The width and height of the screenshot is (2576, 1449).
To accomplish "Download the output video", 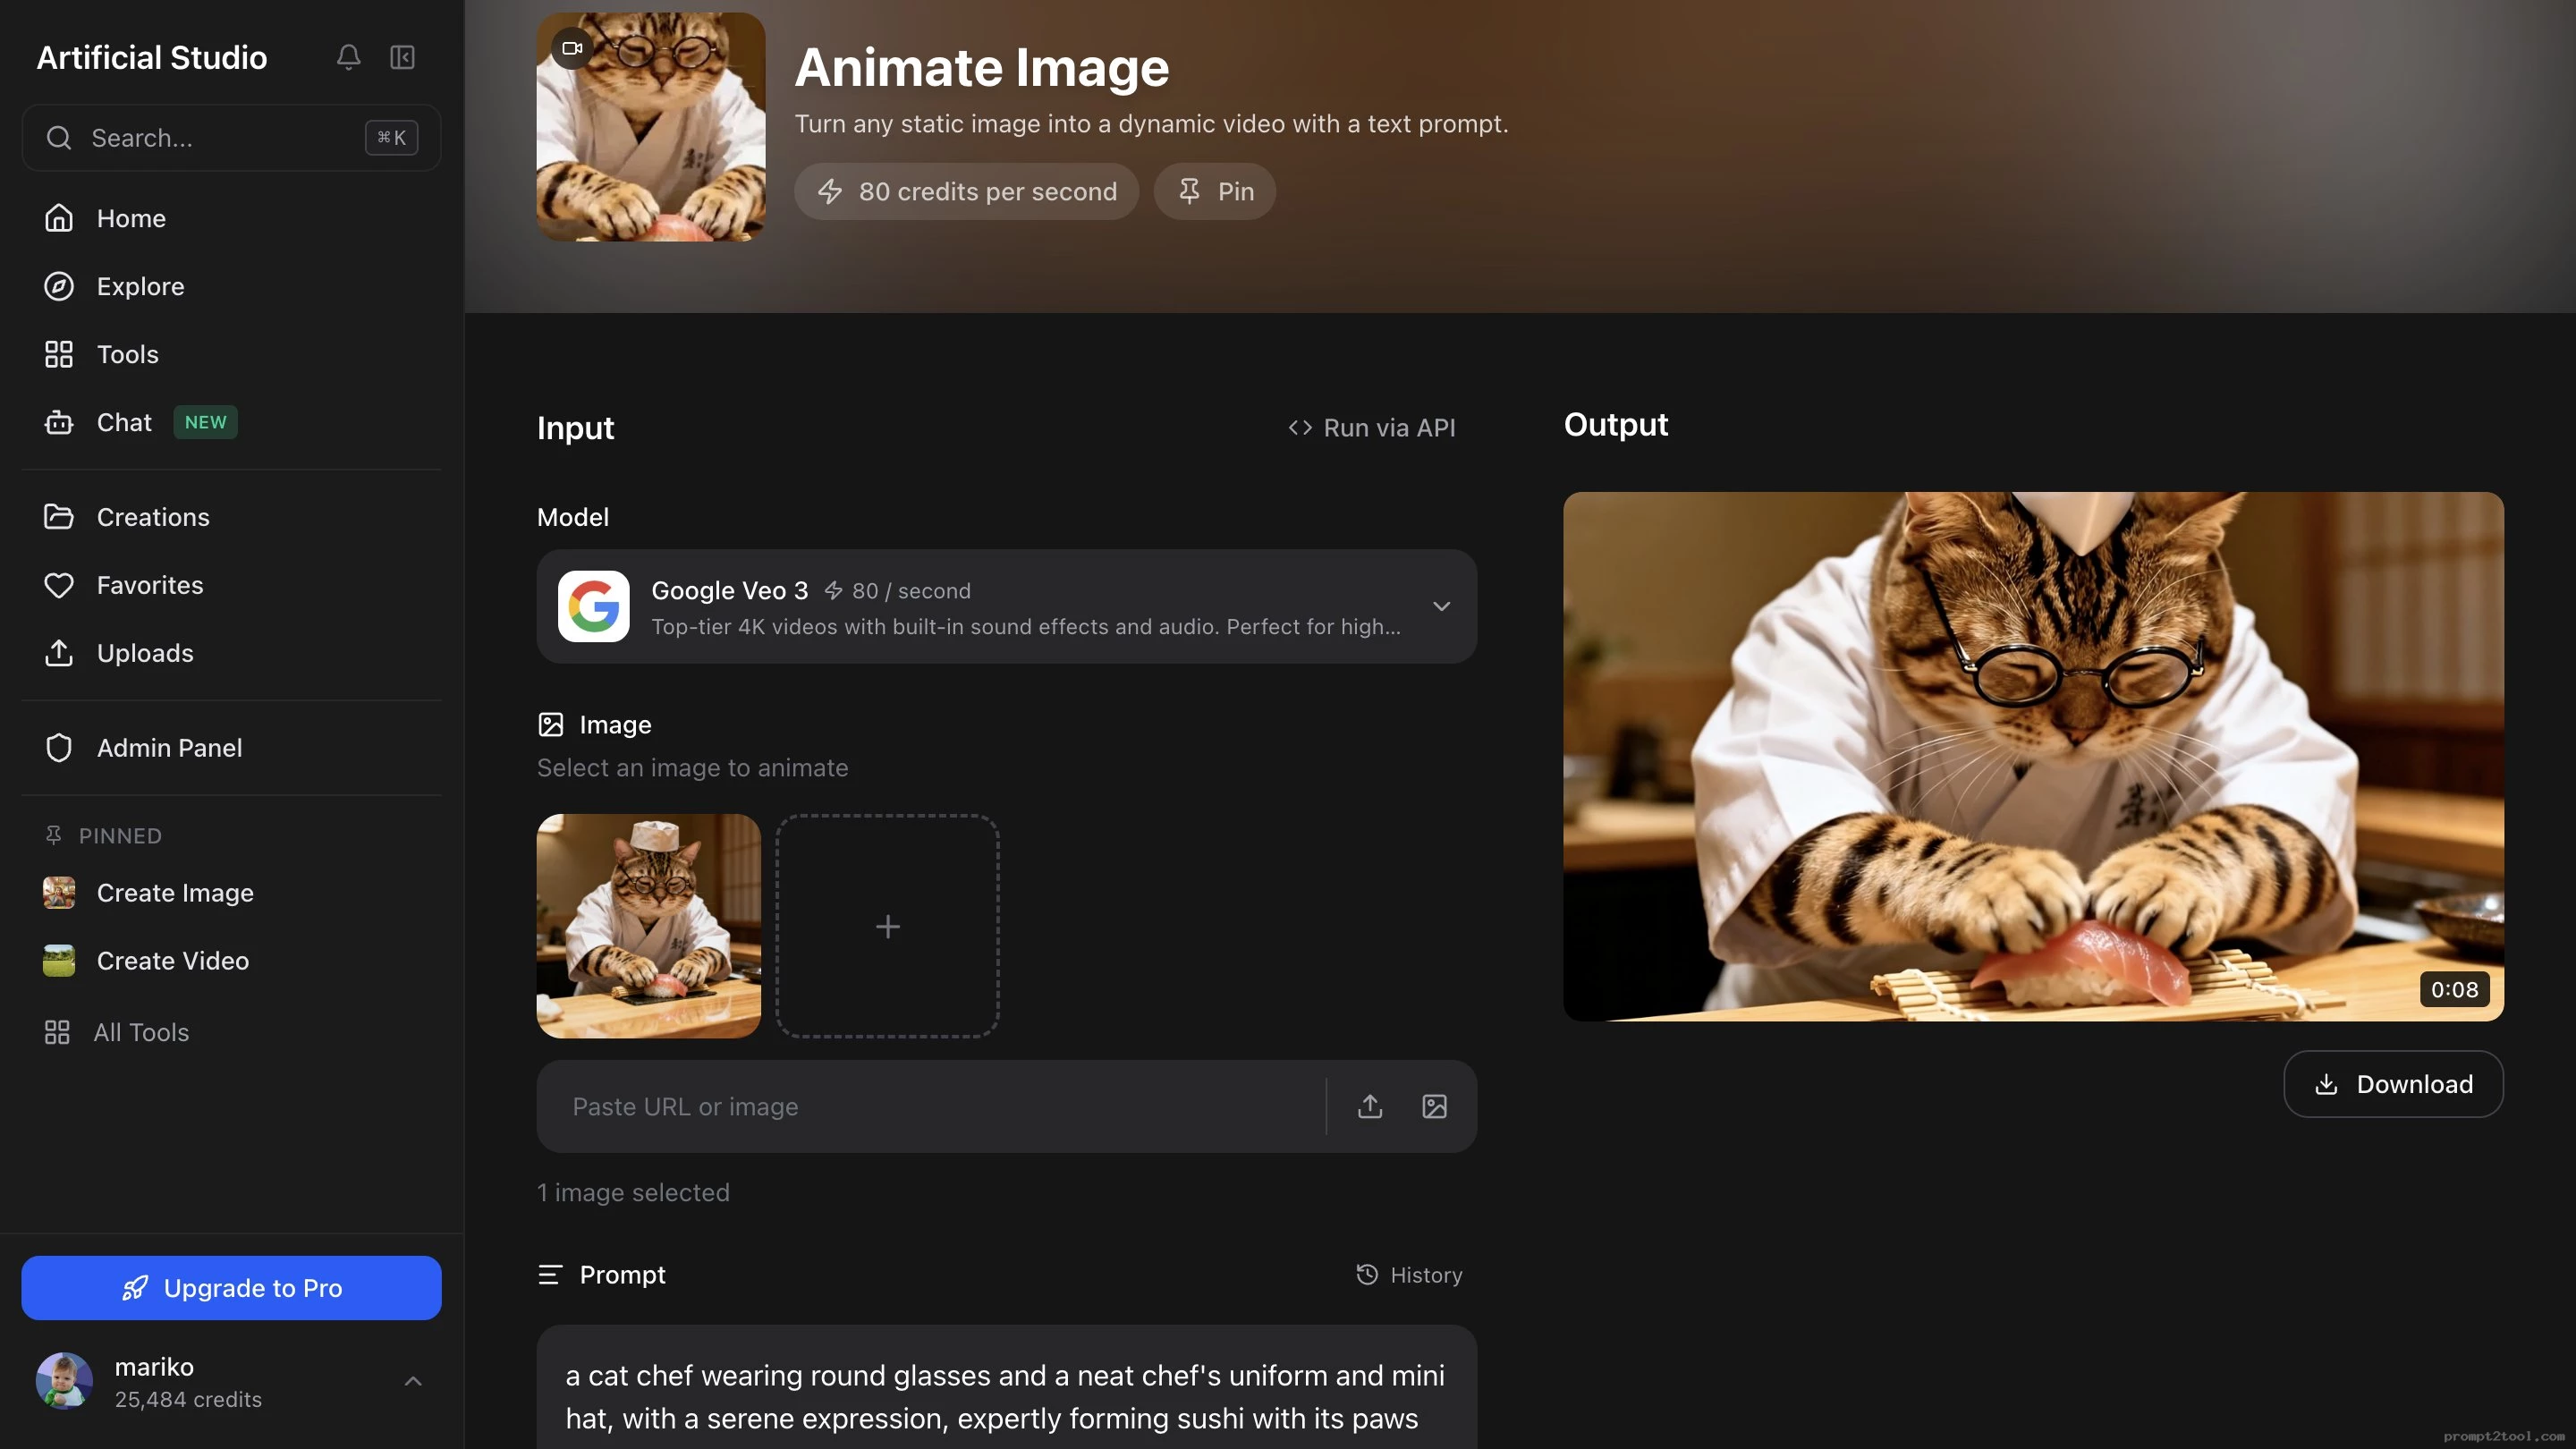I will tap(2393, 1084).
